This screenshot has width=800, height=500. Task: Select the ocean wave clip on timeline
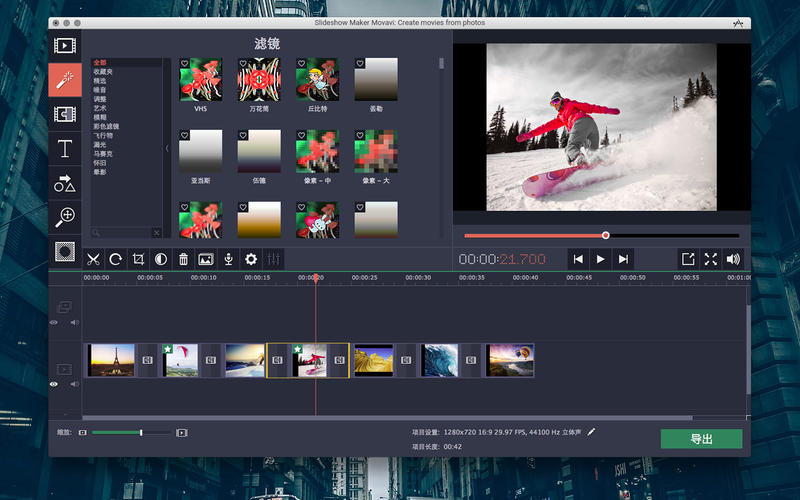pos(439,360)
